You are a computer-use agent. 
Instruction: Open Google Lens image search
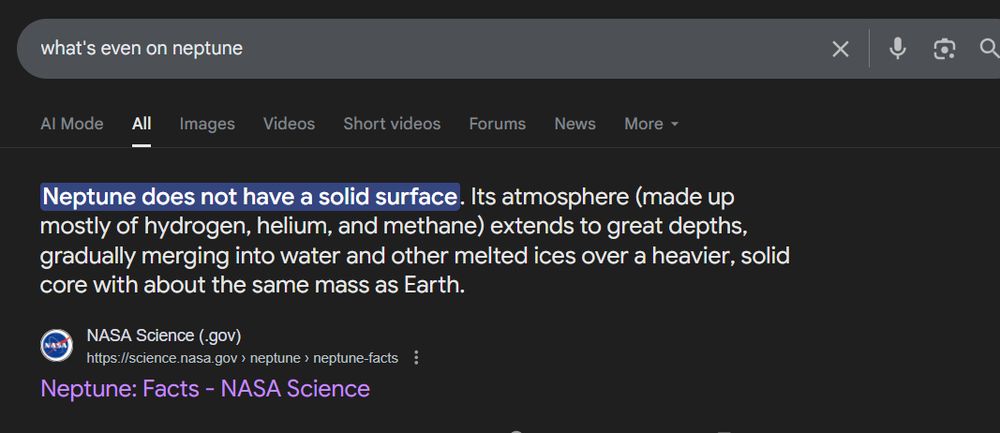coord(944,49)
